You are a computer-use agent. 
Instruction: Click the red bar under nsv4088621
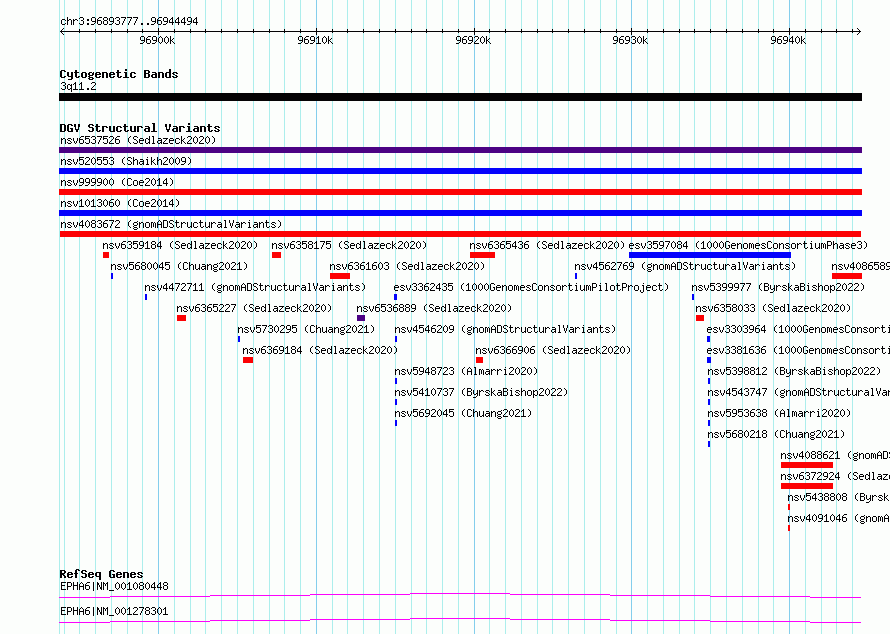[807, 465]
